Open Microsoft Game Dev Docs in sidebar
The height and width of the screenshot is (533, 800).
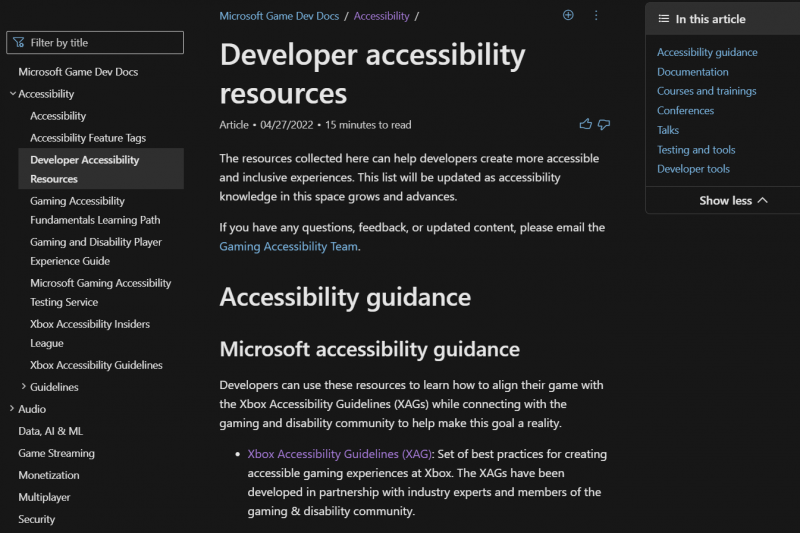tap(78, 72)
